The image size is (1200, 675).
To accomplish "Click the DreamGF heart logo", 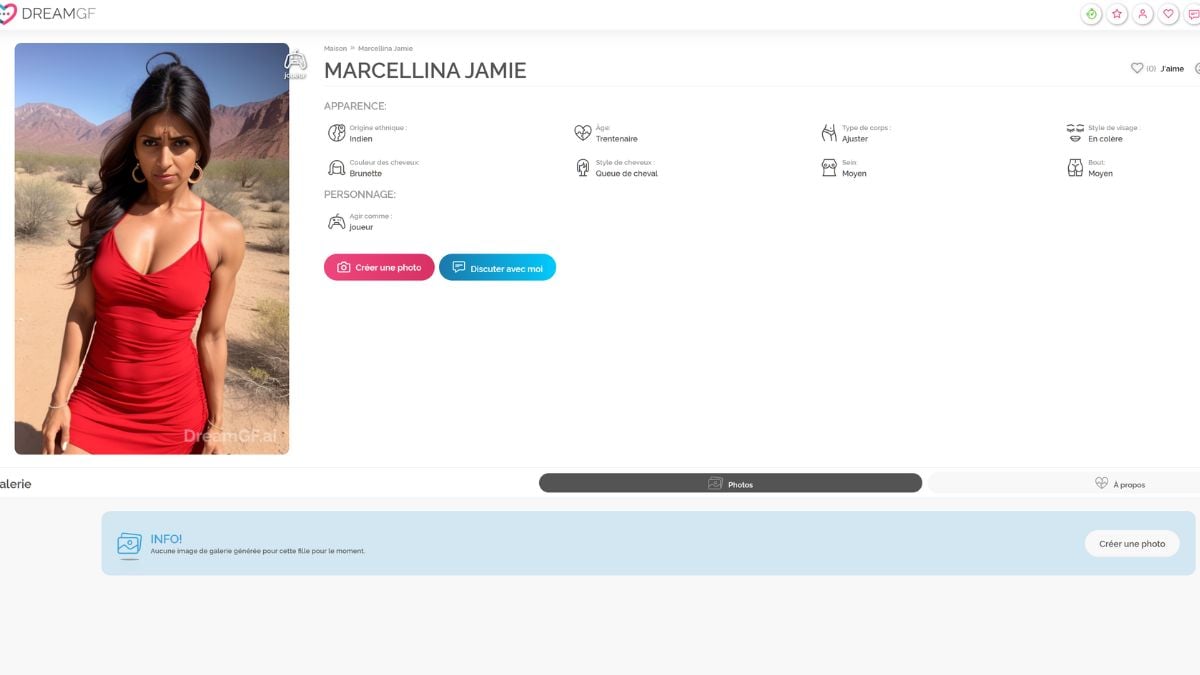I will 7,14.
